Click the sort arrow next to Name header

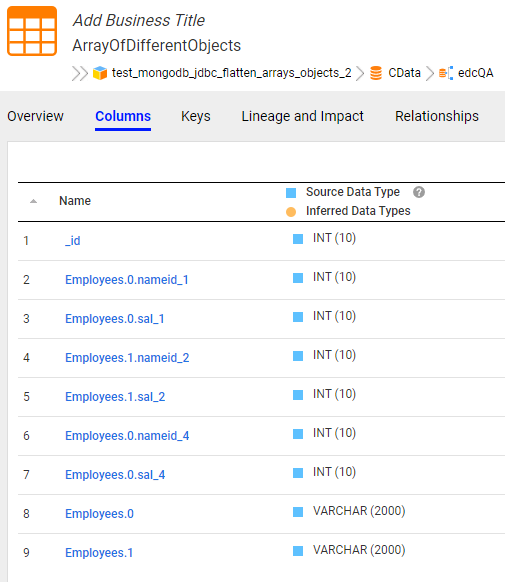[33, 201]
